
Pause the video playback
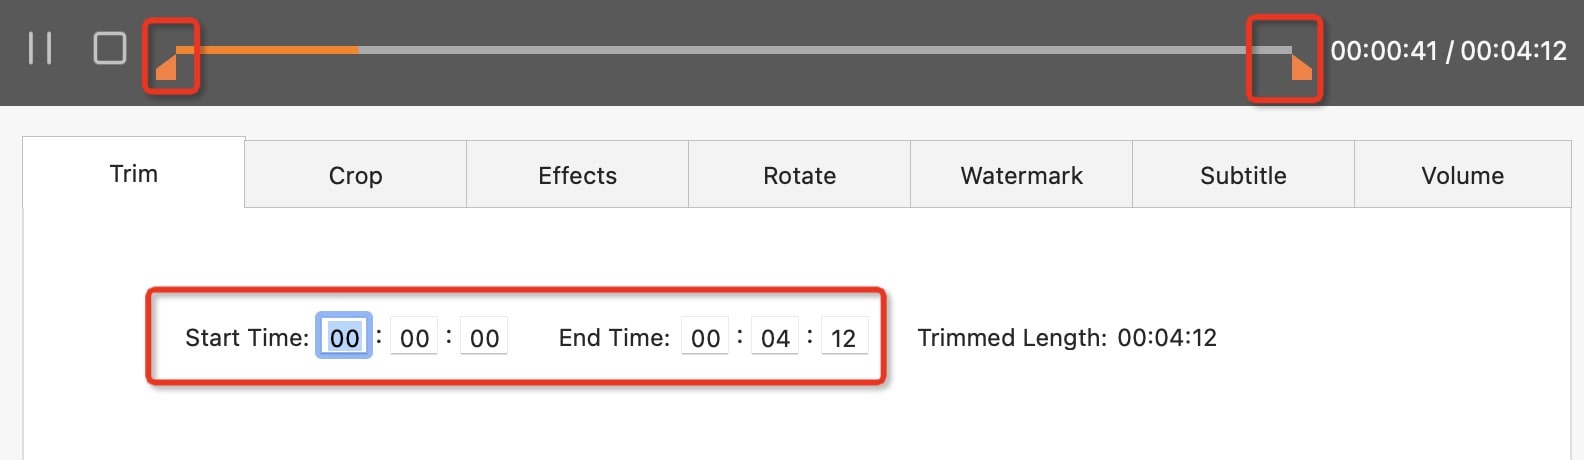point(40,48)
